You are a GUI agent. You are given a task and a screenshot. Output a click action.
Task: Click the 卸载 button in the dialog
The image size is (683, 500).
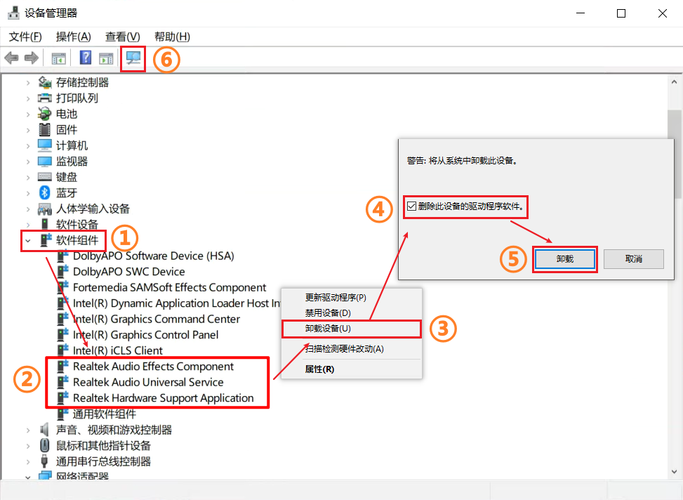(564, 259)
